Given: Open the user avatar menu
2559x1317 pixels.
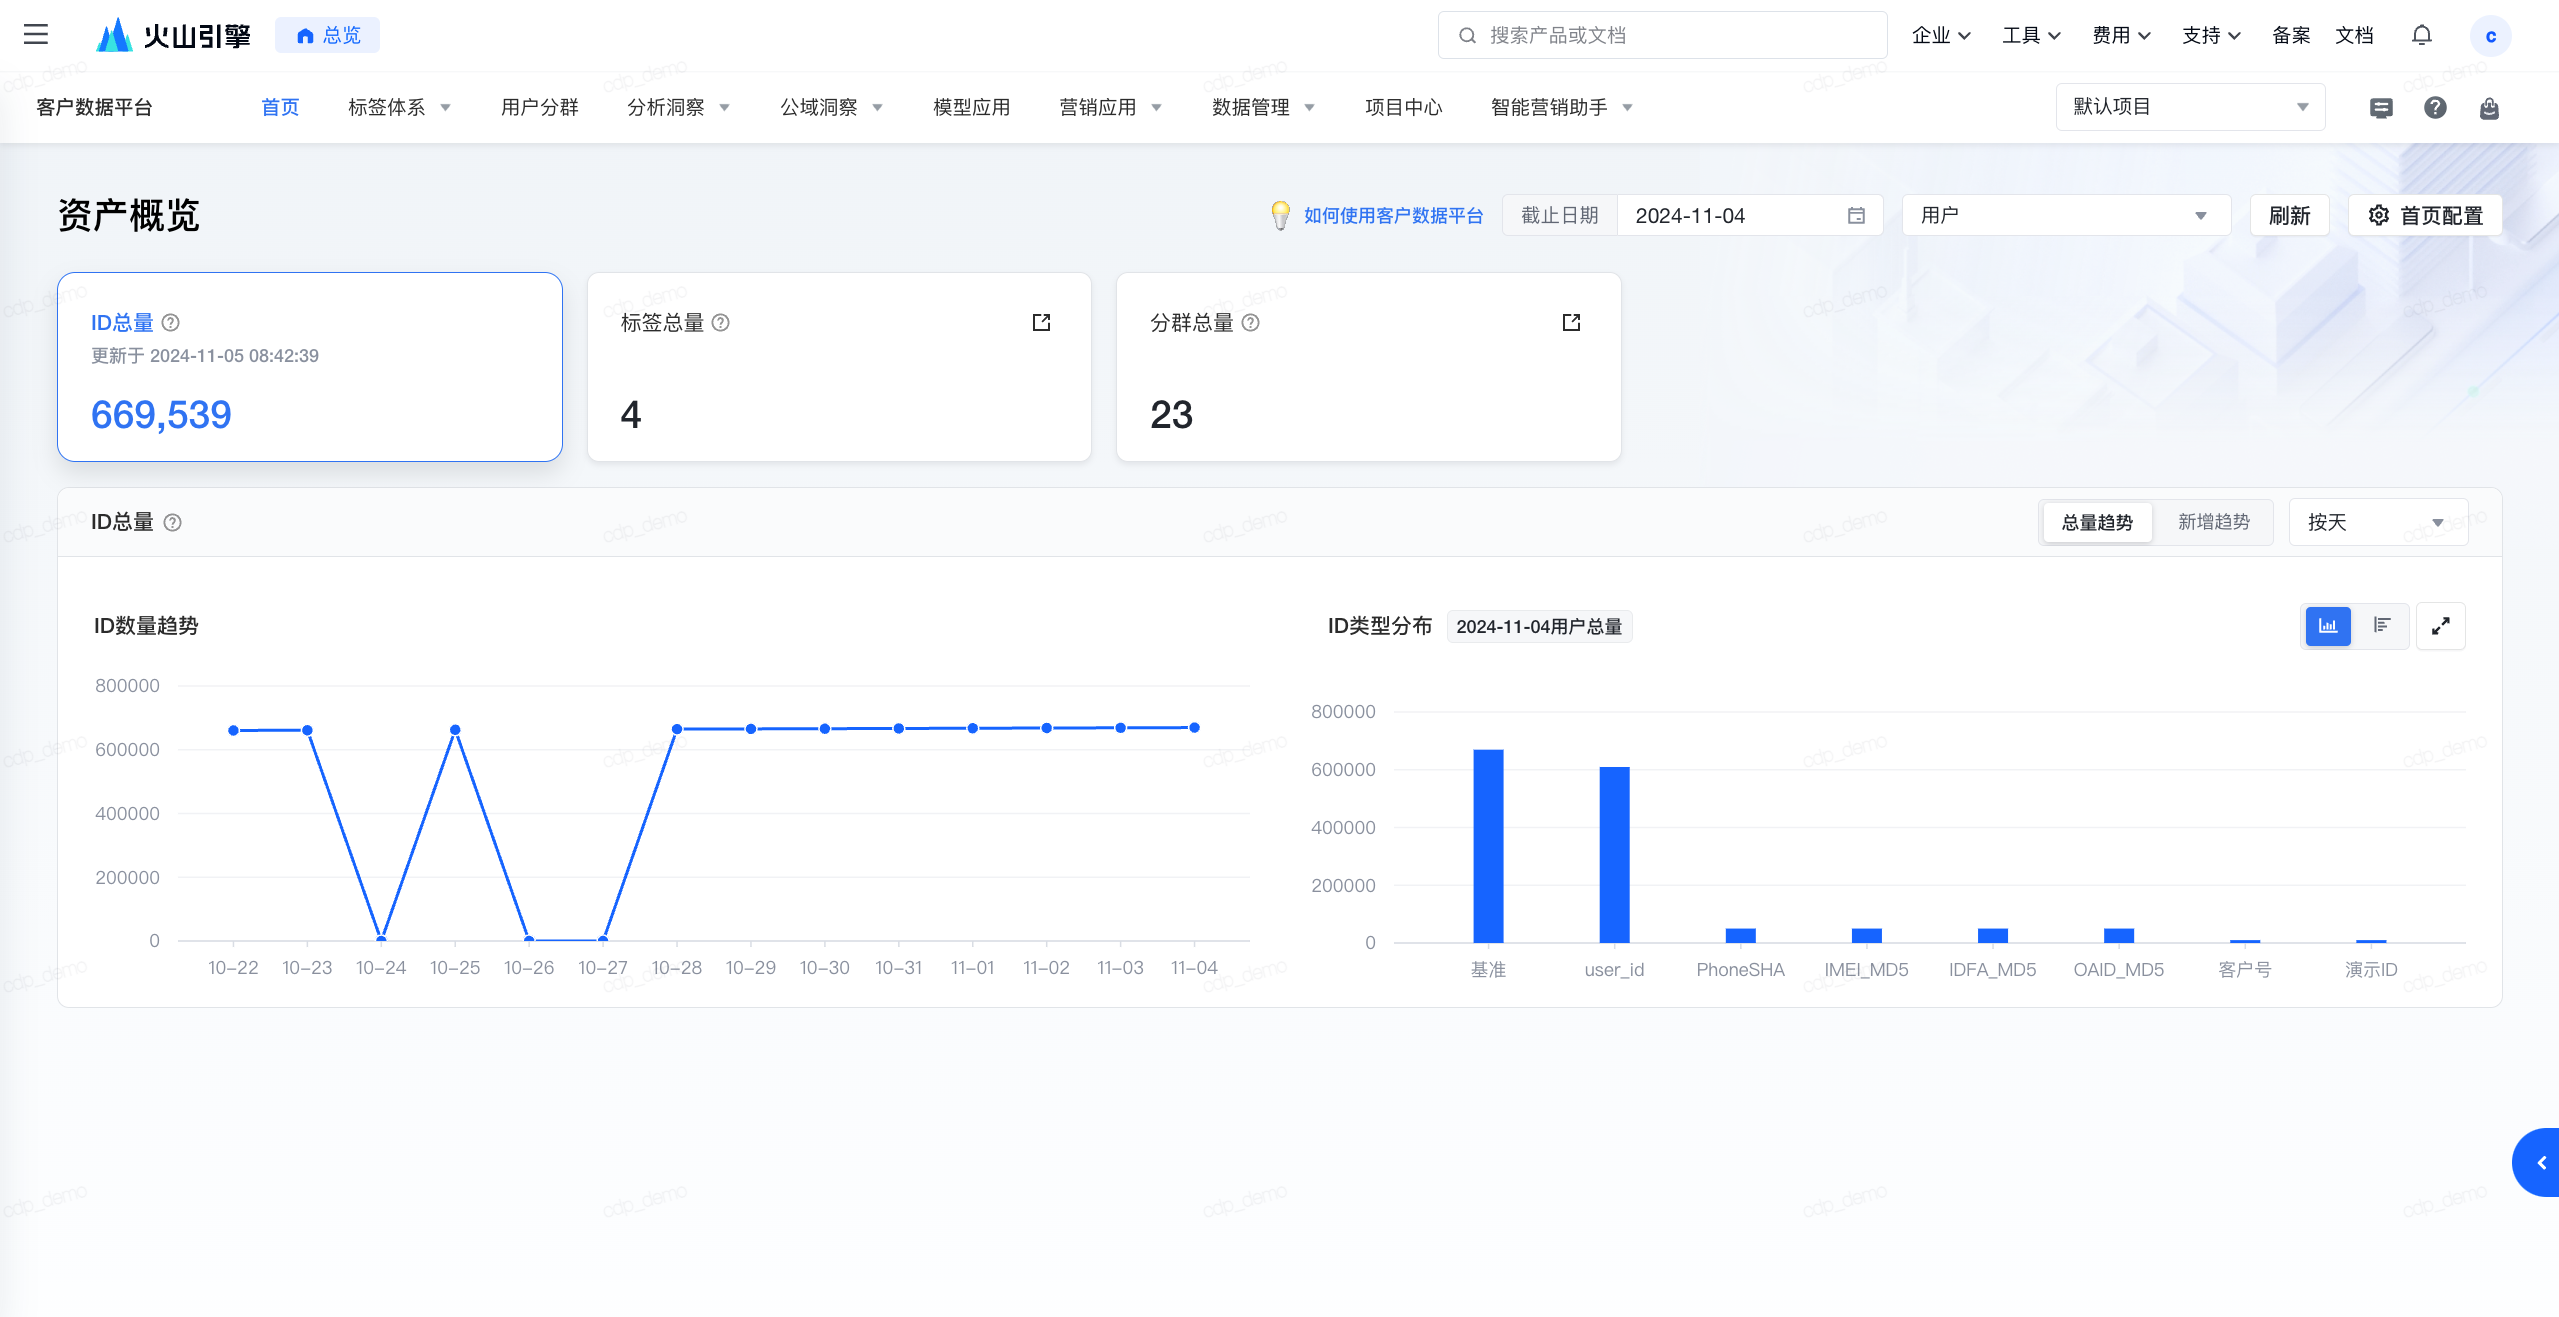Looking at the screenshot, I should click(2490, 36).
